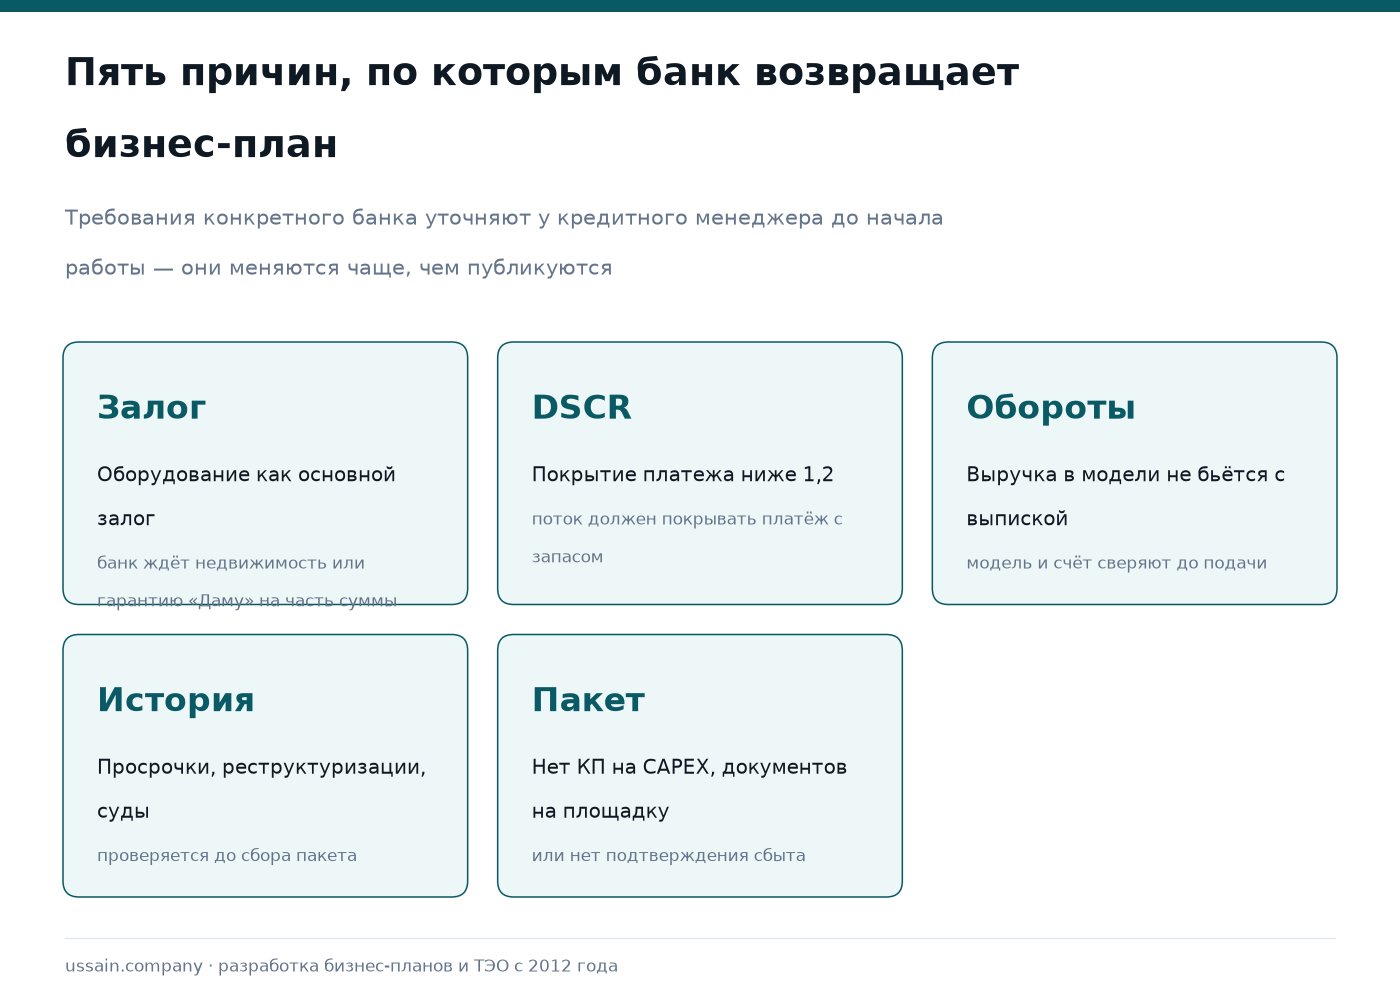The width and height of the screenshot is (1400, 1000).
Task: Click "Покрытие платежа ниже 1,2" text
Action: 683,474
